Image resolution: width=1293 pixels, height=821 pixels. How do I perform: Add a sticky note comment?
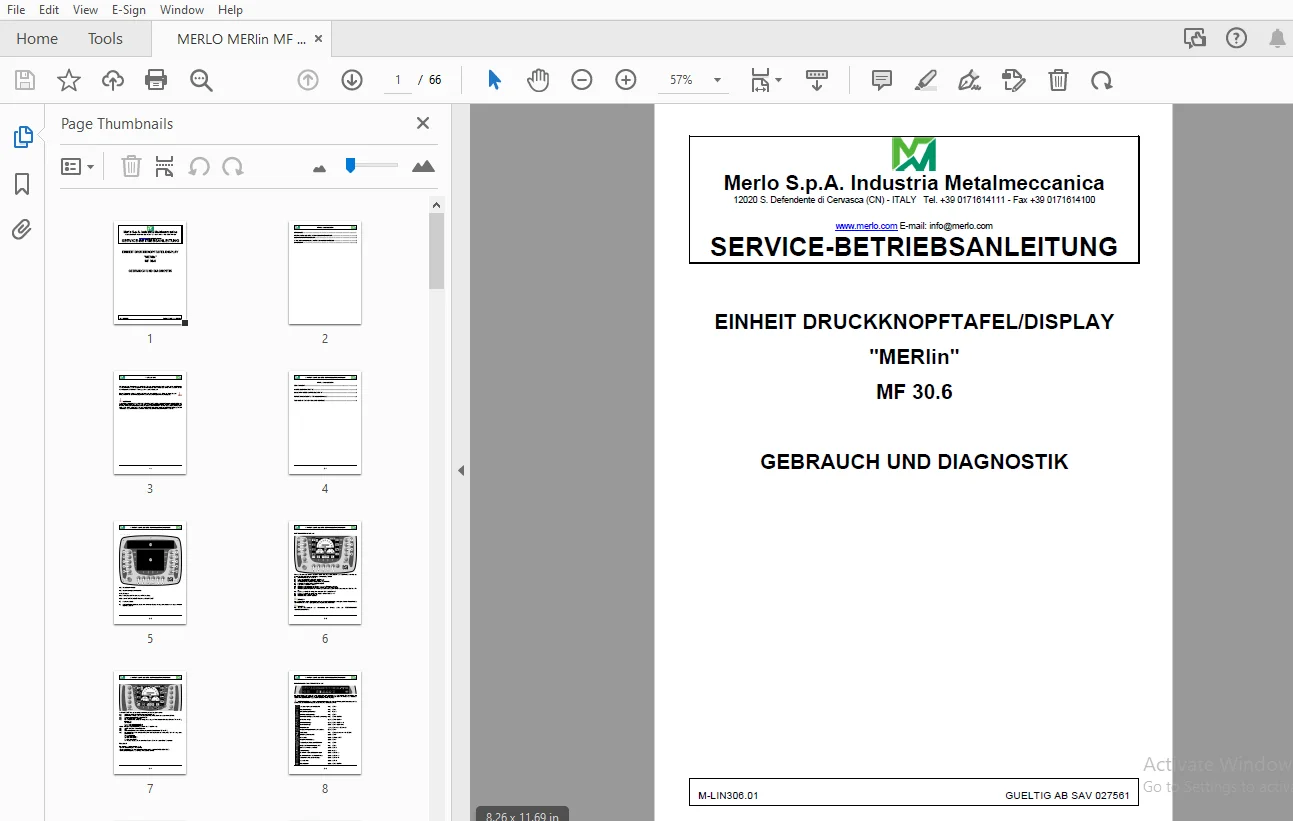point(882,80)
